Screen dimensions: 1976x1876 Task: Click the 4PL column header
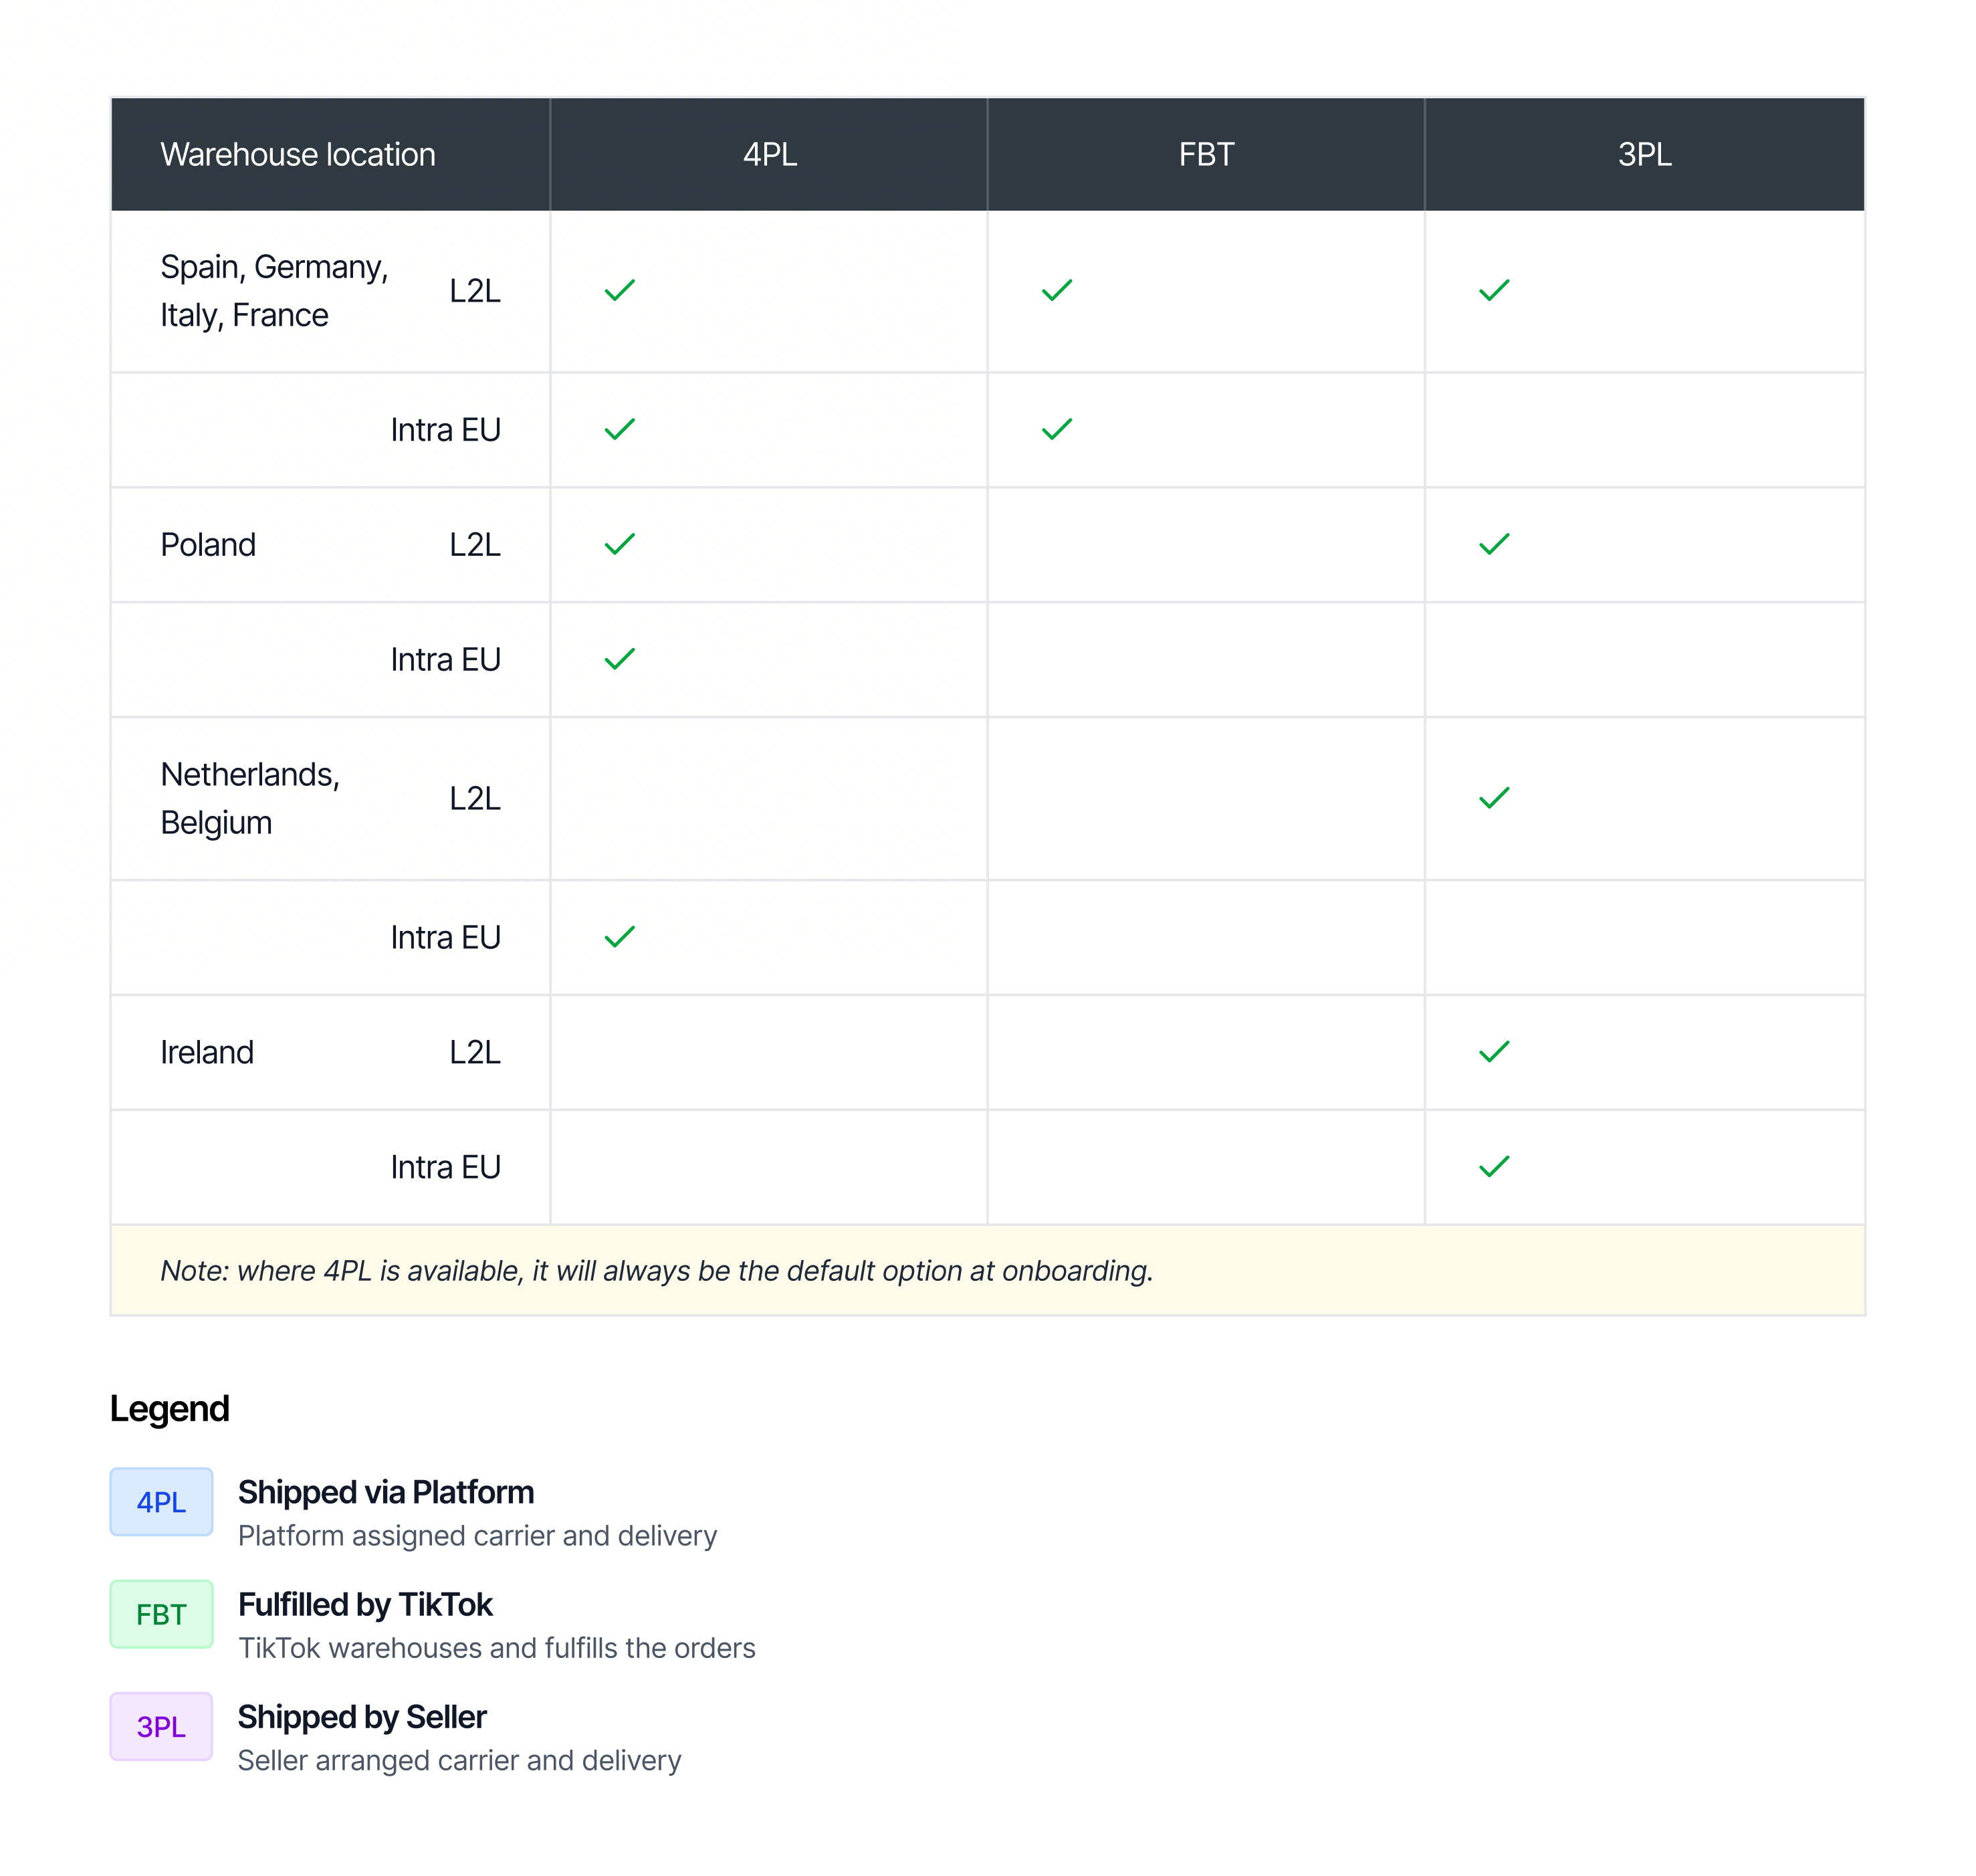point(769,154)
